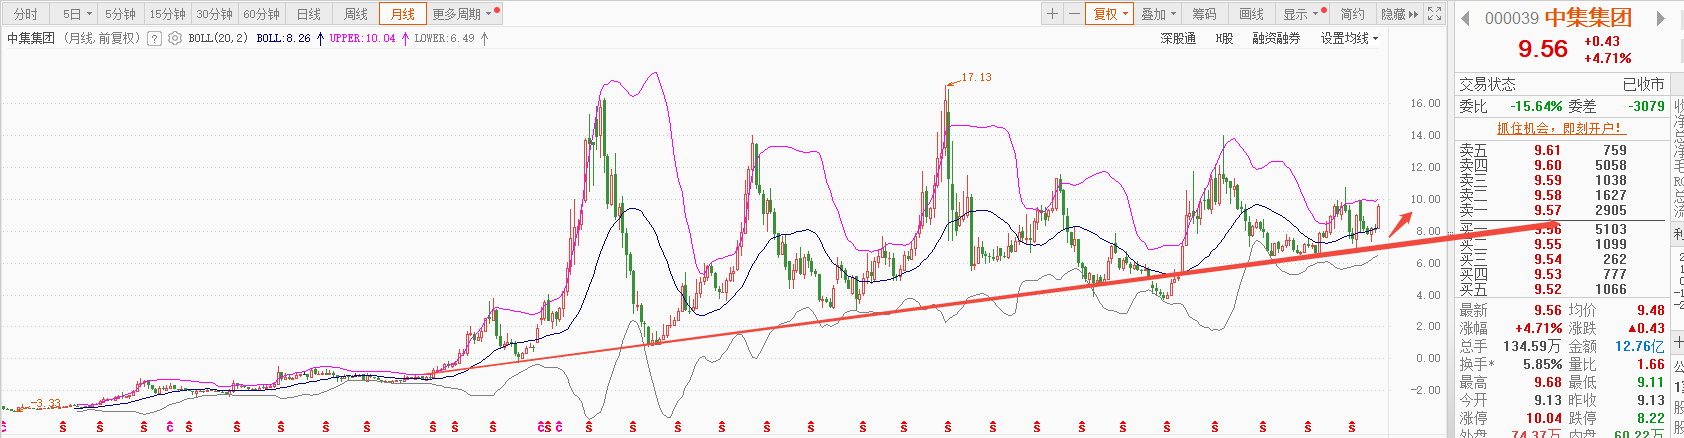Click the 中集集团 title in chart header
This screenshot has height=438, width=1684.
31,38
